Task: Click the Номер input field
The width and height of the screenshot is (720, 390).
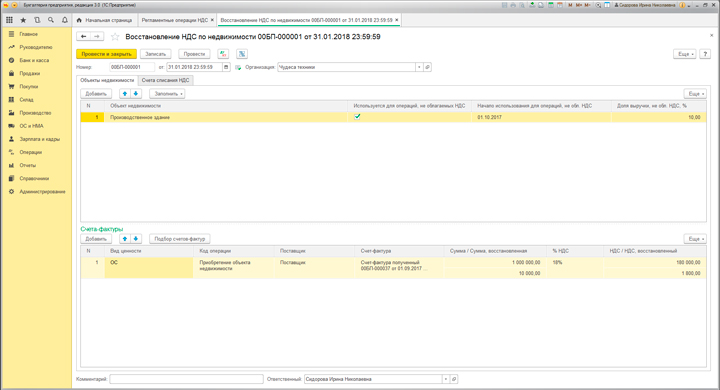Action: 132,67
